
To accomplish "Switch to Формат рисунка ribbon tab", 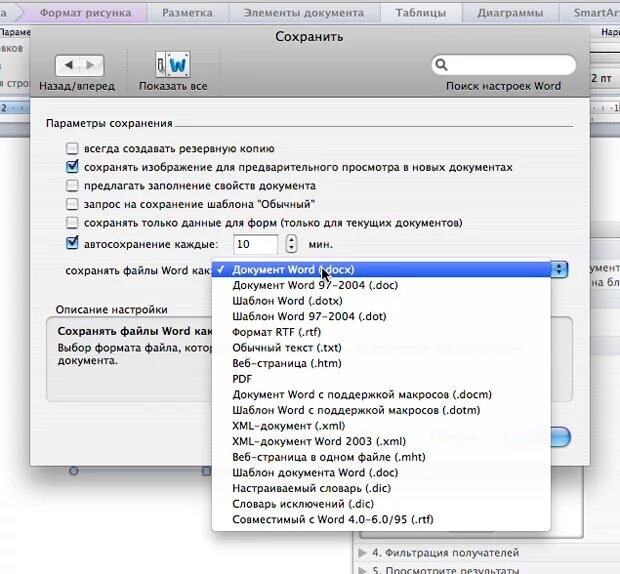I will [x=85, y=13].
